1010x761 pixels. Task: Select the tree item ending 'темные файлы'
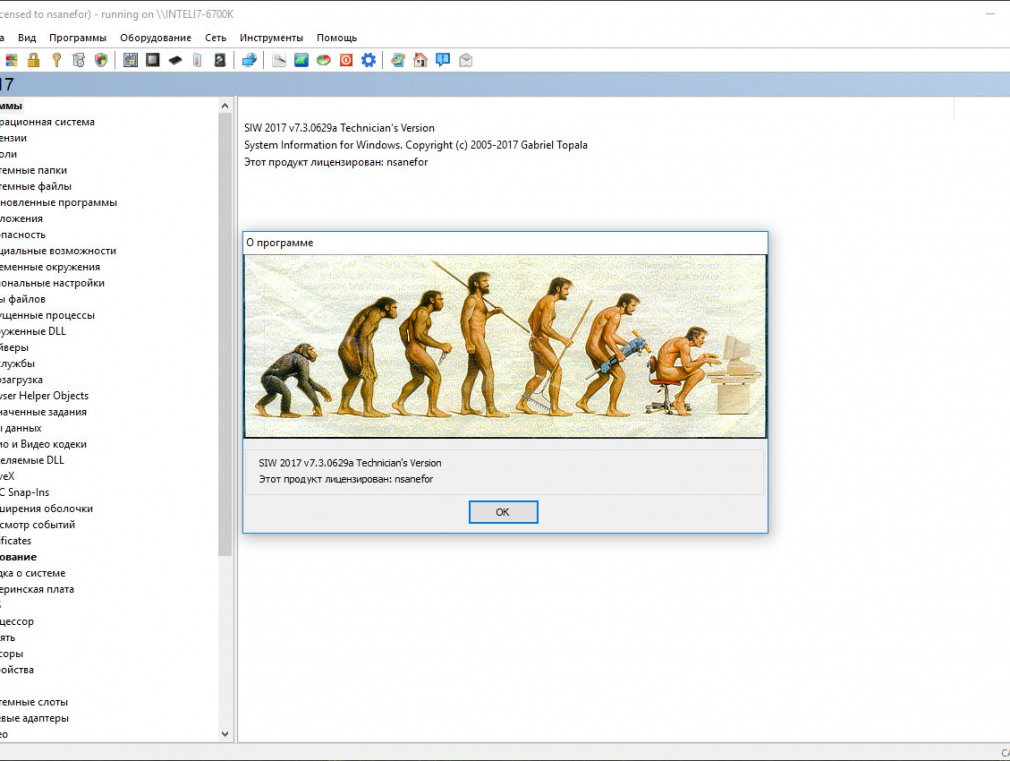[36, 186]
